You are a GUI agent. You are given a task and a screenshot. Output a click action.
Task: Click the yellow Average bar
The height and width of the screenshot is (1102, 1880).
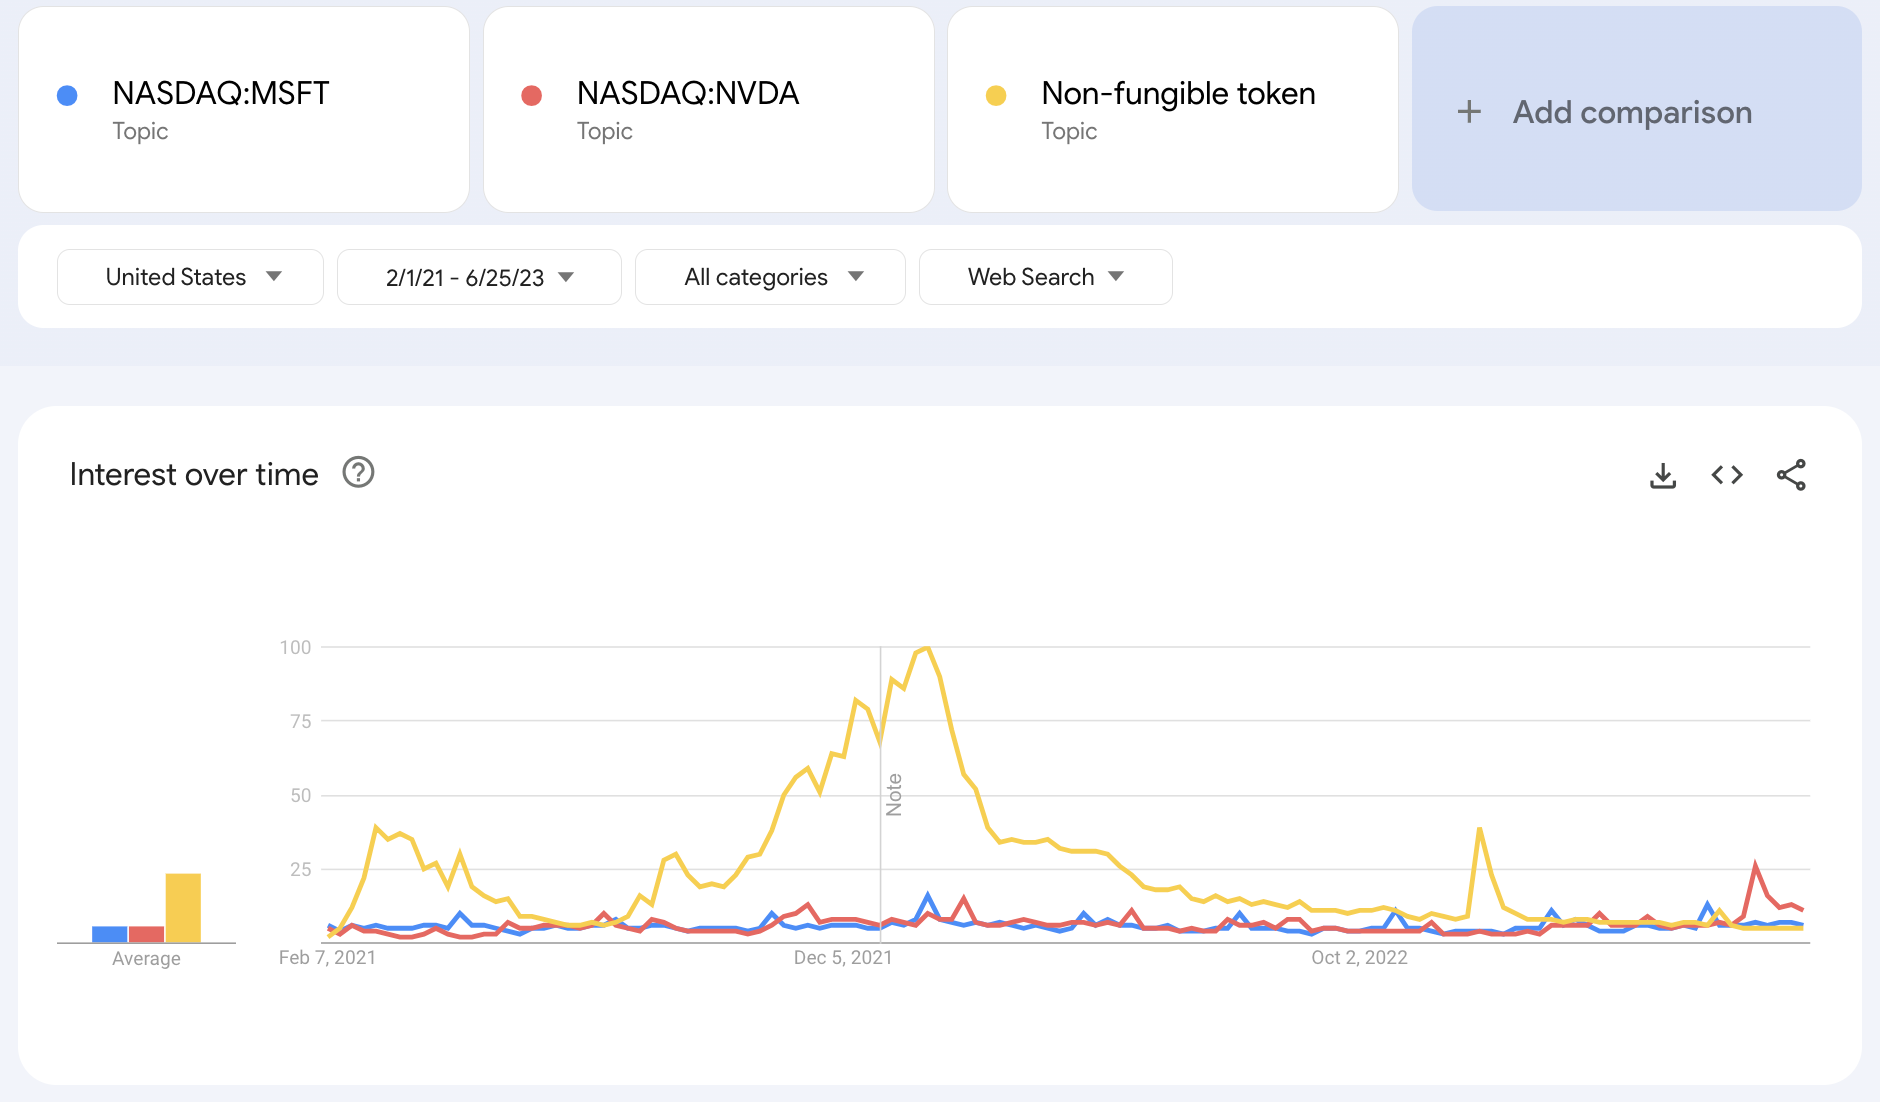click(x=183, y=908)
